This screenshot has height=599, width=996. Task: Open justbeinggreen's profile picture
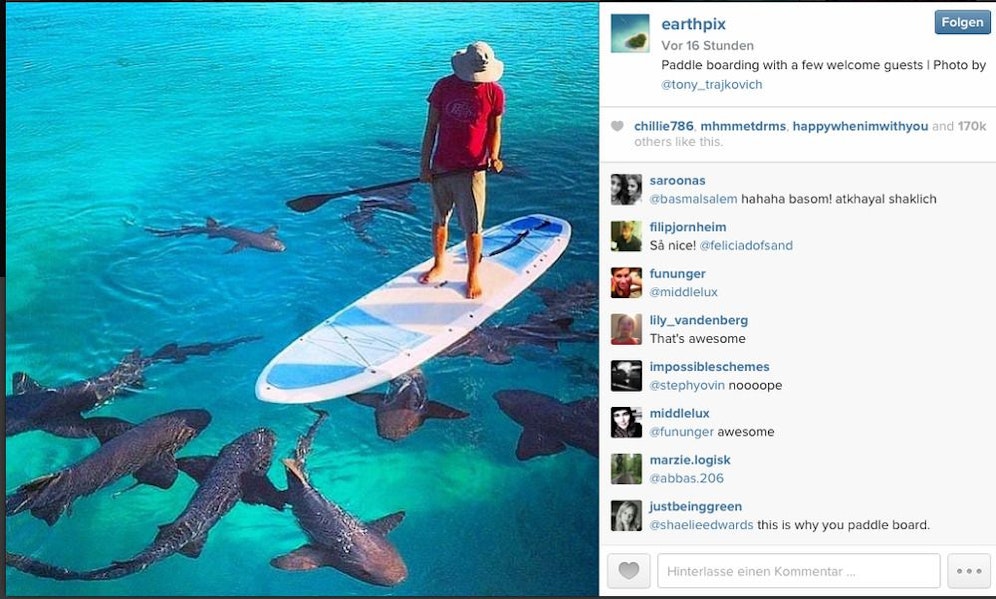pyautogui.click(x=626, y=515)
